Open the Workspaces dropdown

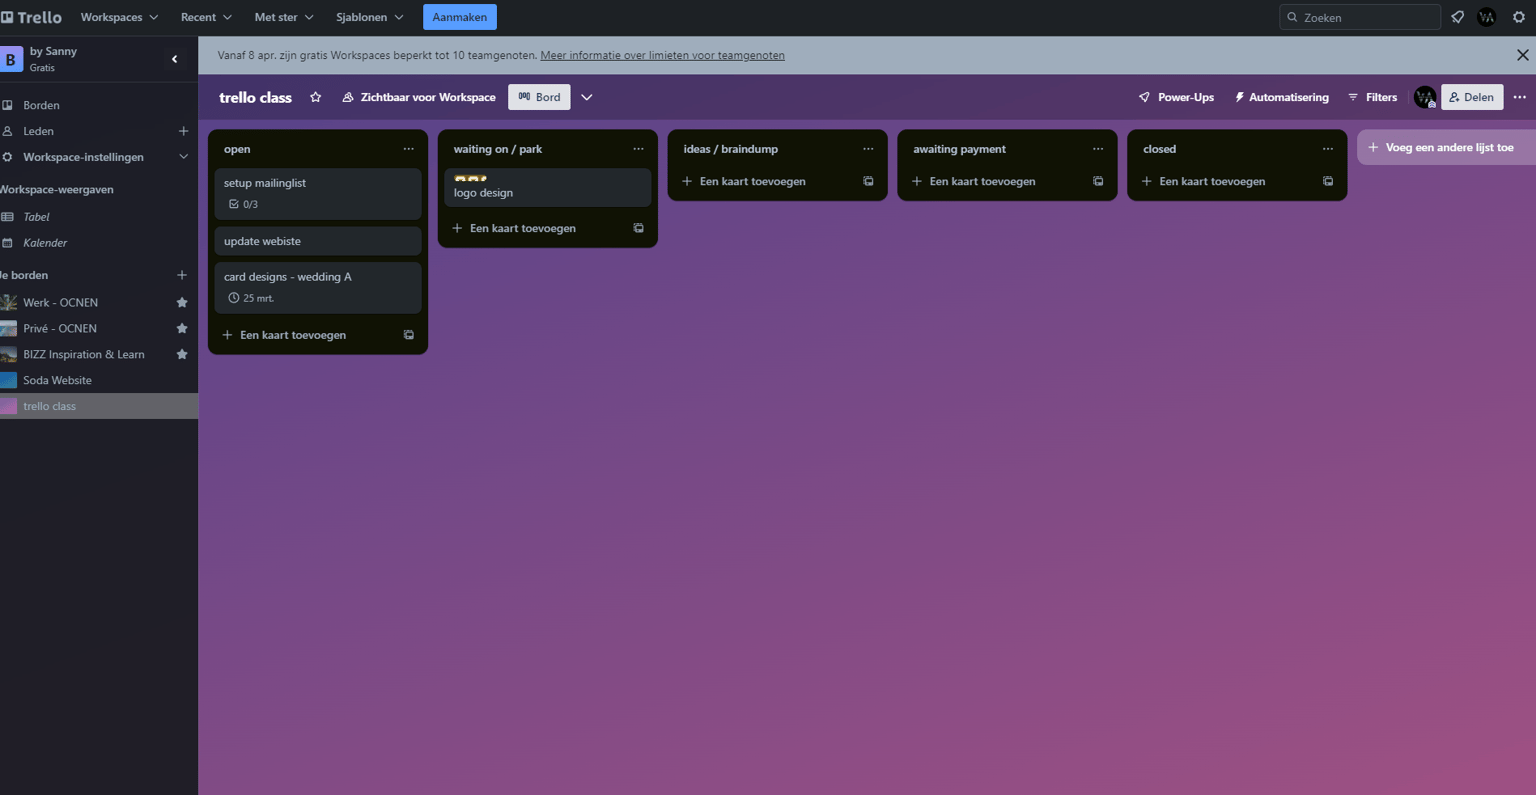pyautogui.click(x=119, y=17)
